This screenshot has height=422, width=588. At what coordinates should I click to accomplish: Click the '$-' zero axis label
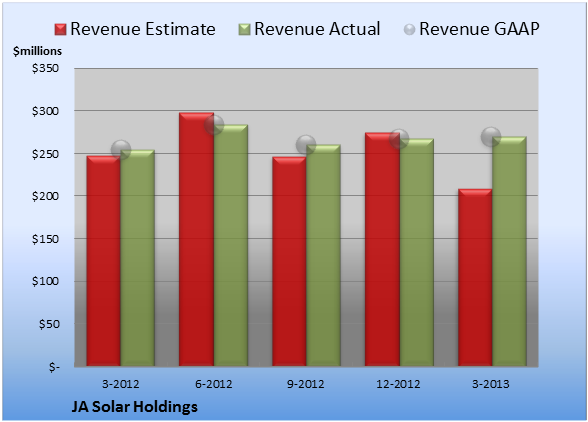click(x=54, y=367)
